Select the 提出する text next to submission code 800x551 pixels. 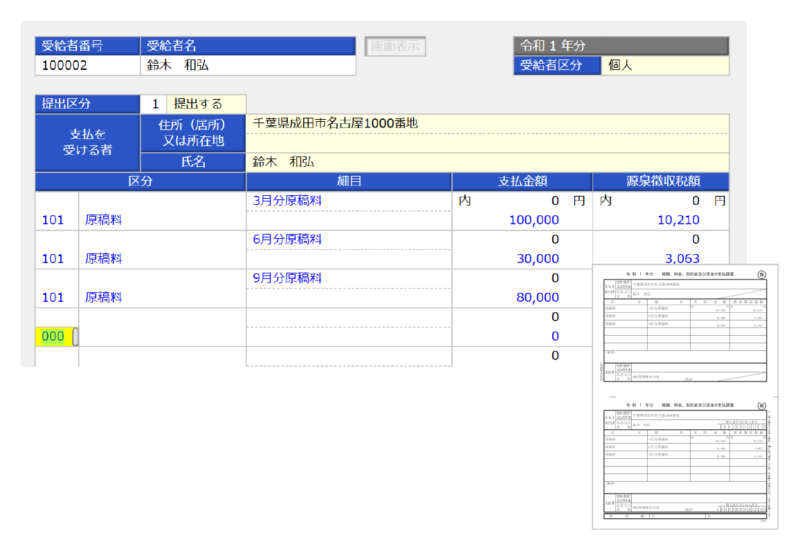point(198,104)
